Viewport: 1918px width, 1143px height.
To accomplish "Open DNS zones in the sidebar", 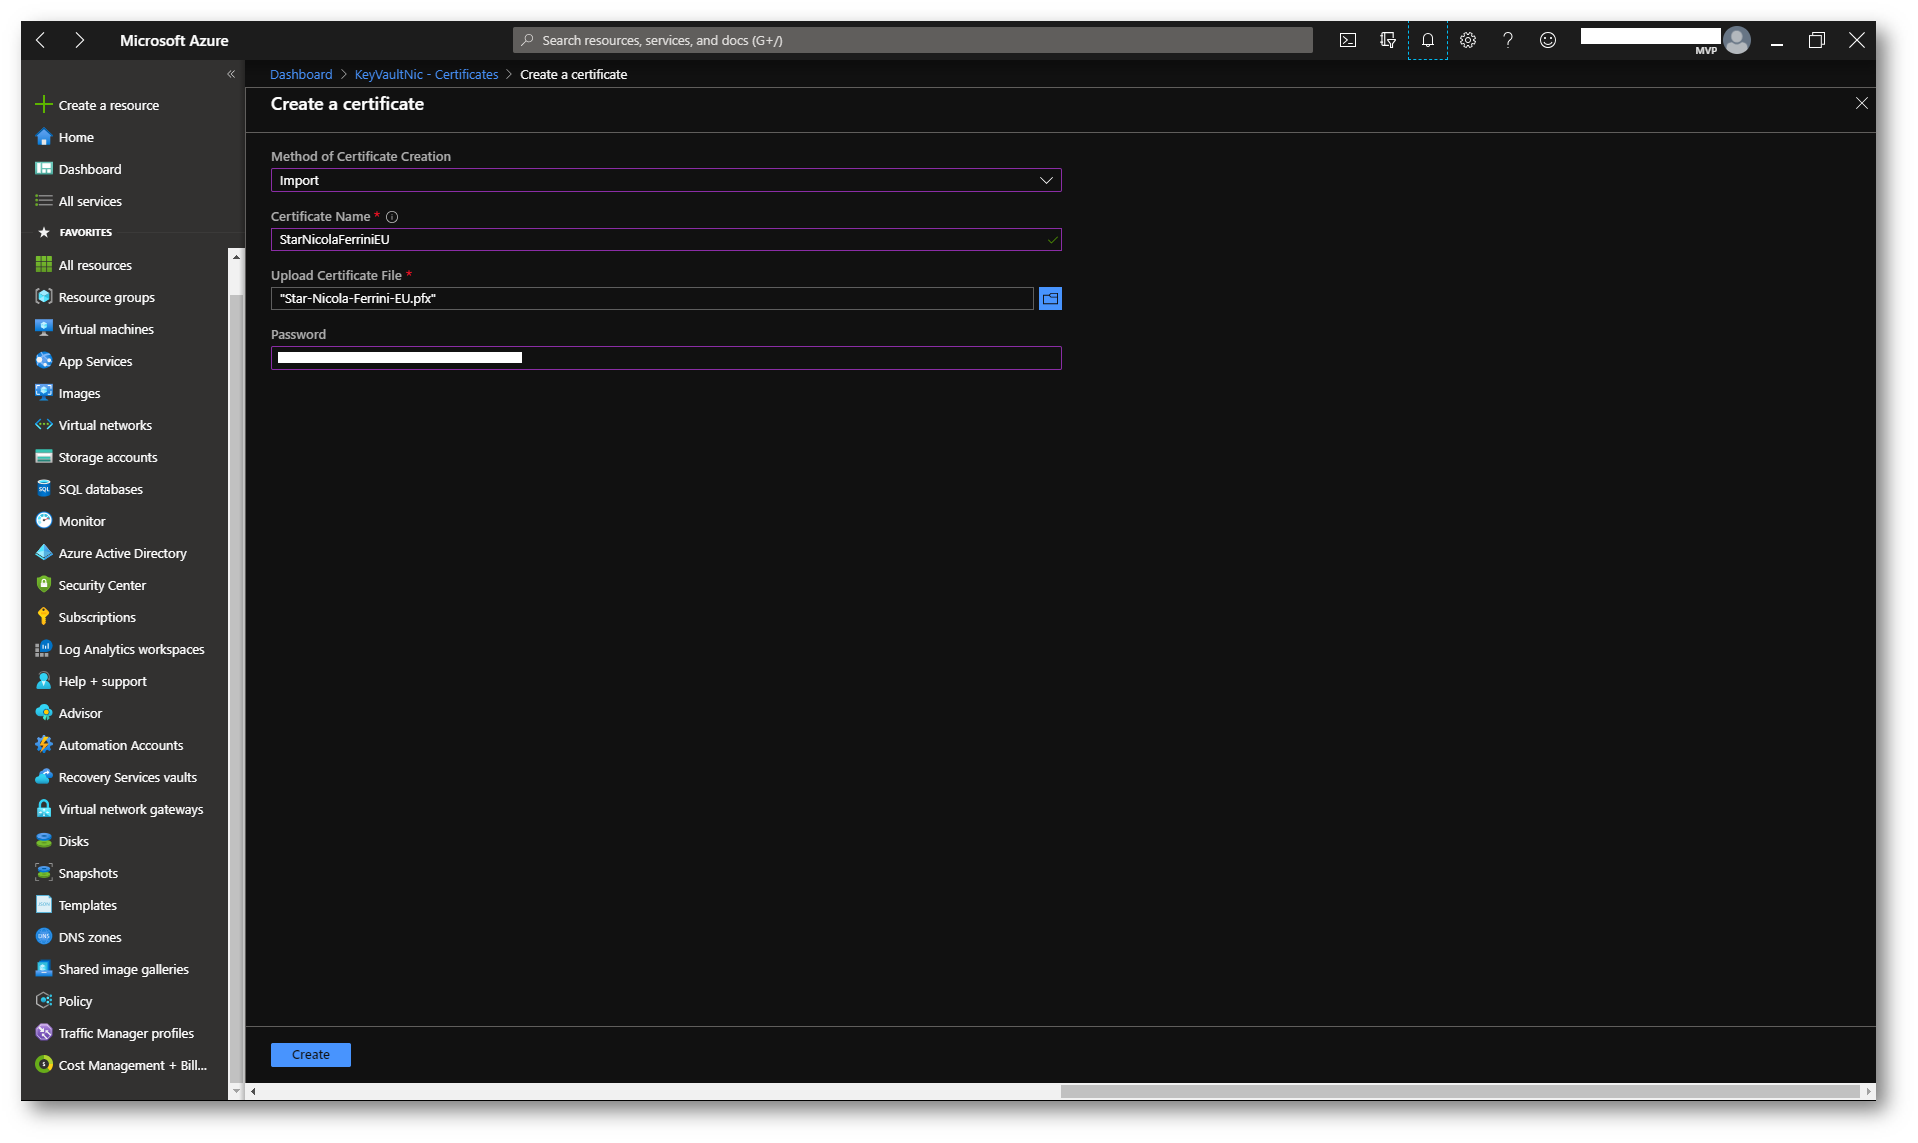I will [79, 937].
